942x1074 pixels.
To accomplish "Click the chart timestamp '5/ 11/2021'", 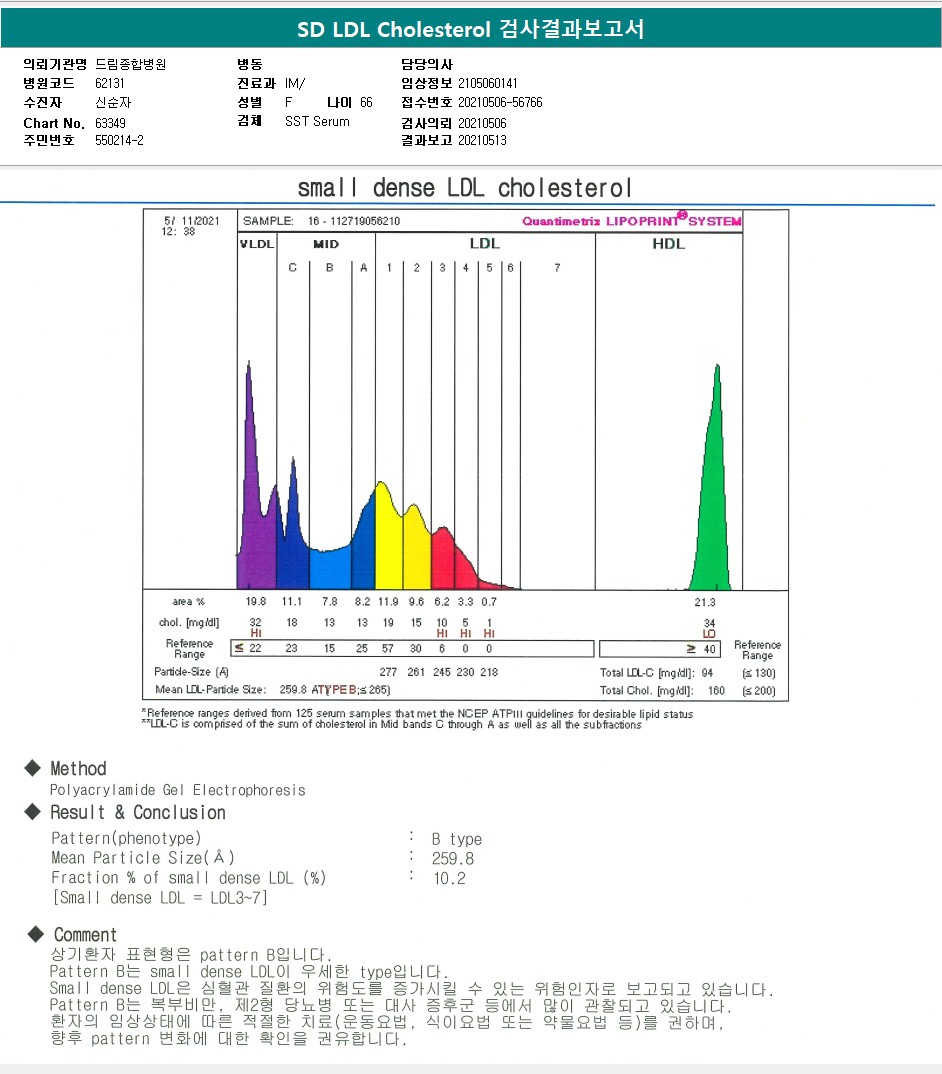I will (x=191, y=221).
